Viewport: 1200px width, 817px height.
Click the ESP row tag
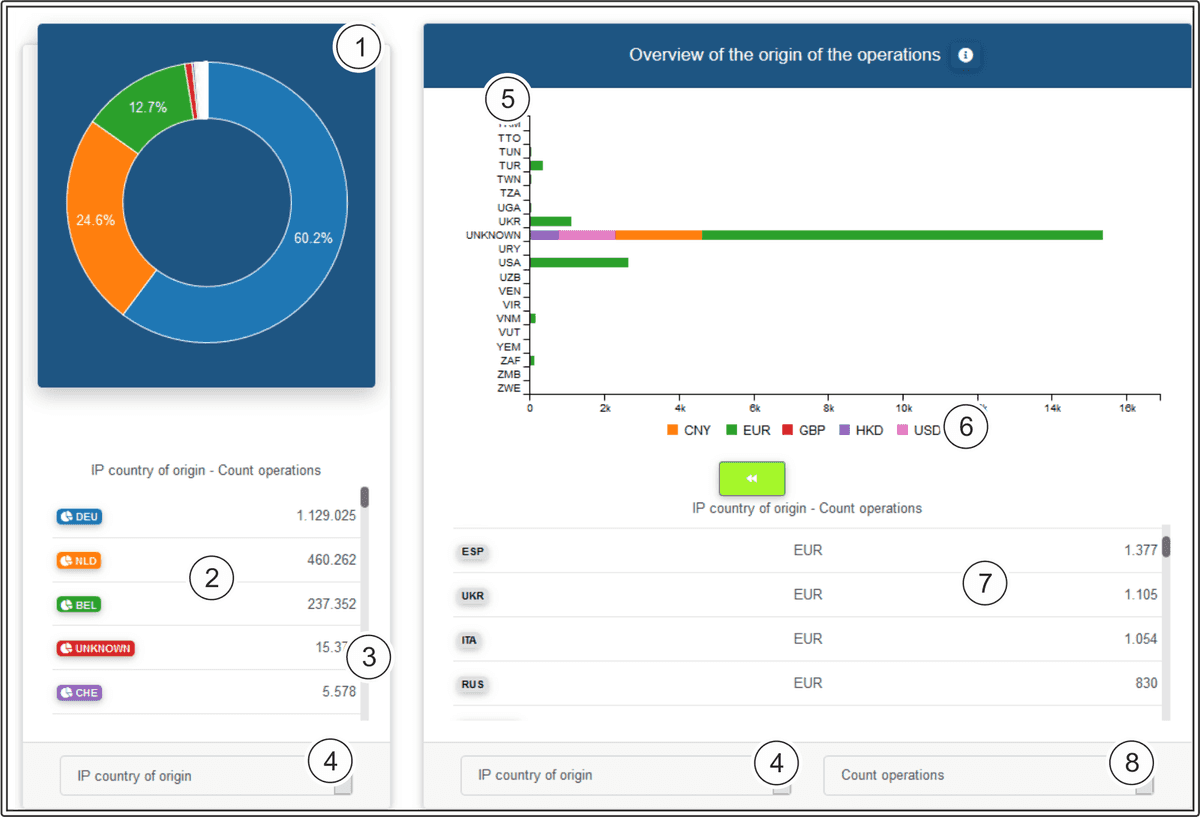472,552
